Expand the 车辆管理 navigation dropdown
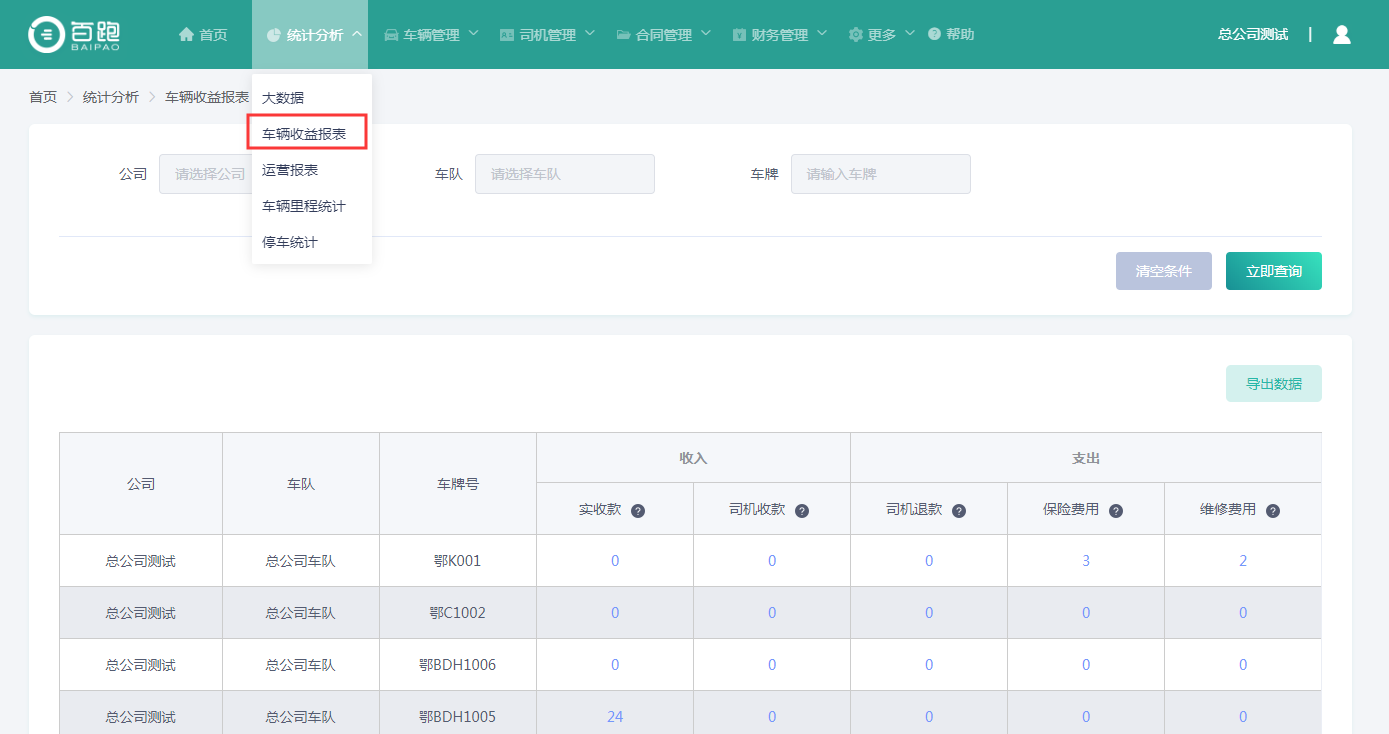Screen dimensions: 1389x734 431,35
